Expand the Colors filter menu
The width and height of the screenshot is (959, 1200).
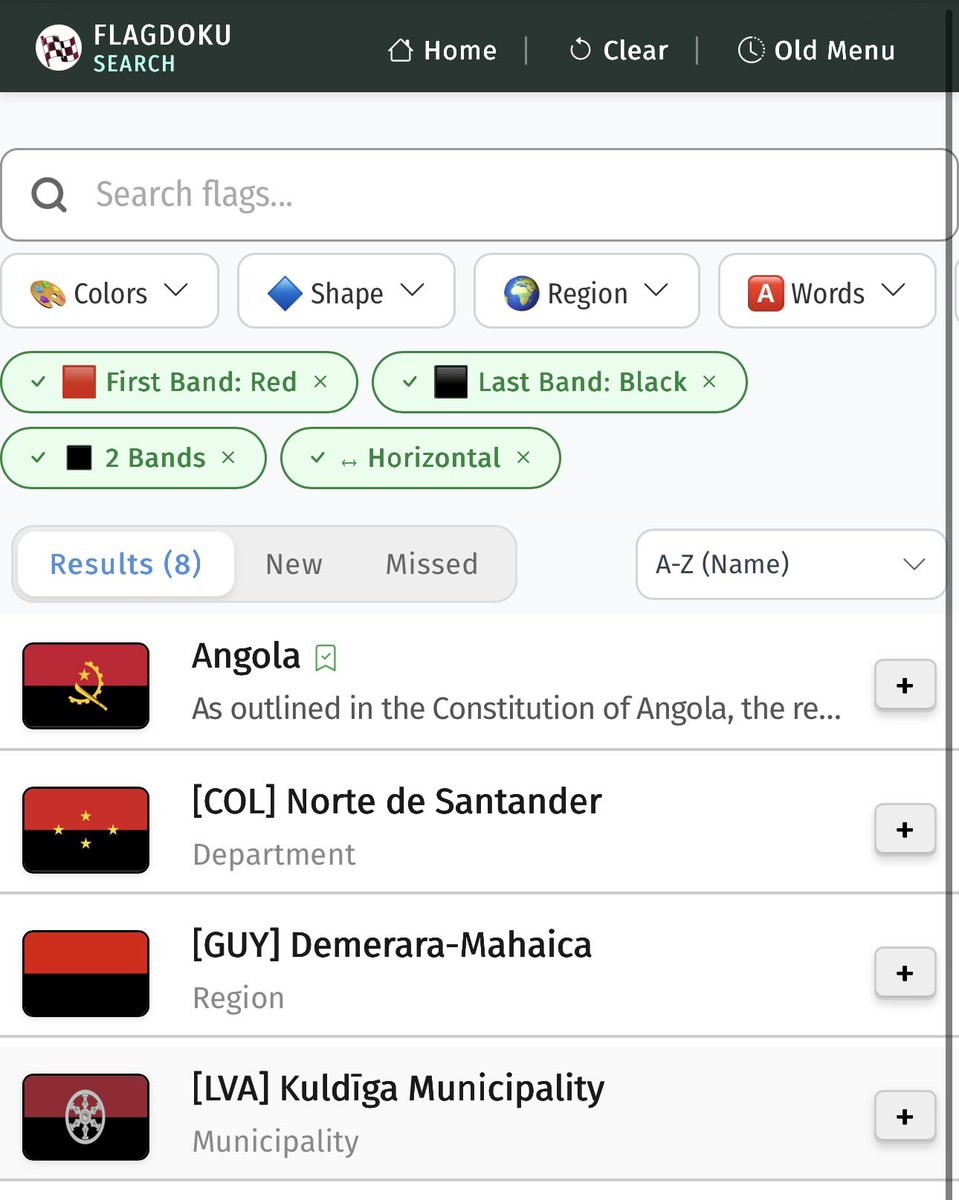[x=110, y=292]
